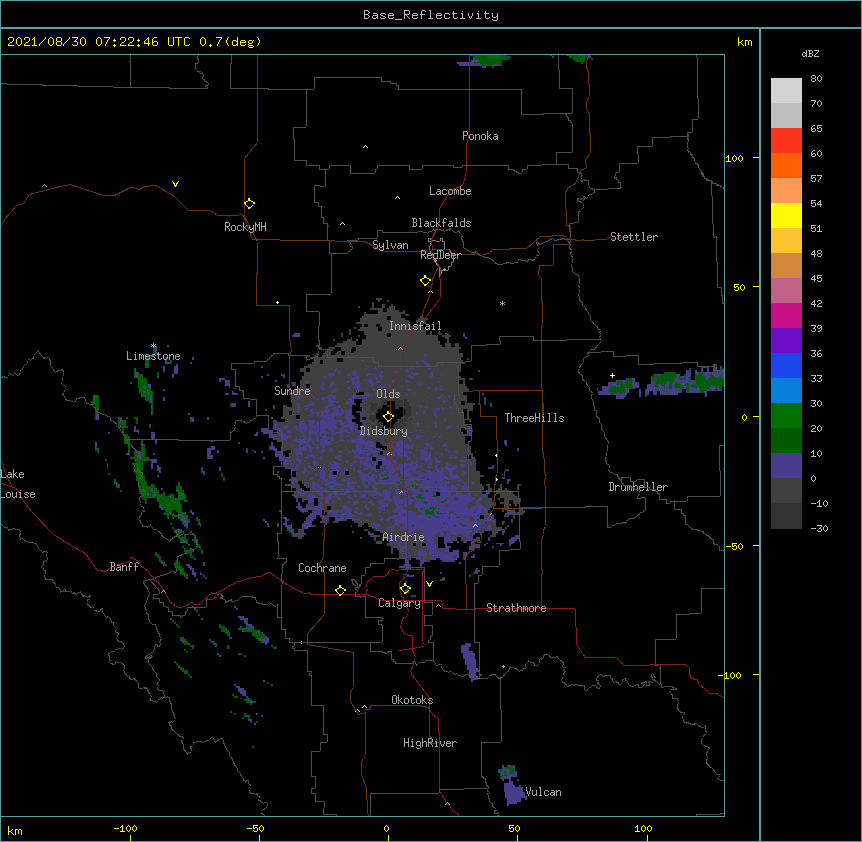Click the legend value -30

(819, 528)
